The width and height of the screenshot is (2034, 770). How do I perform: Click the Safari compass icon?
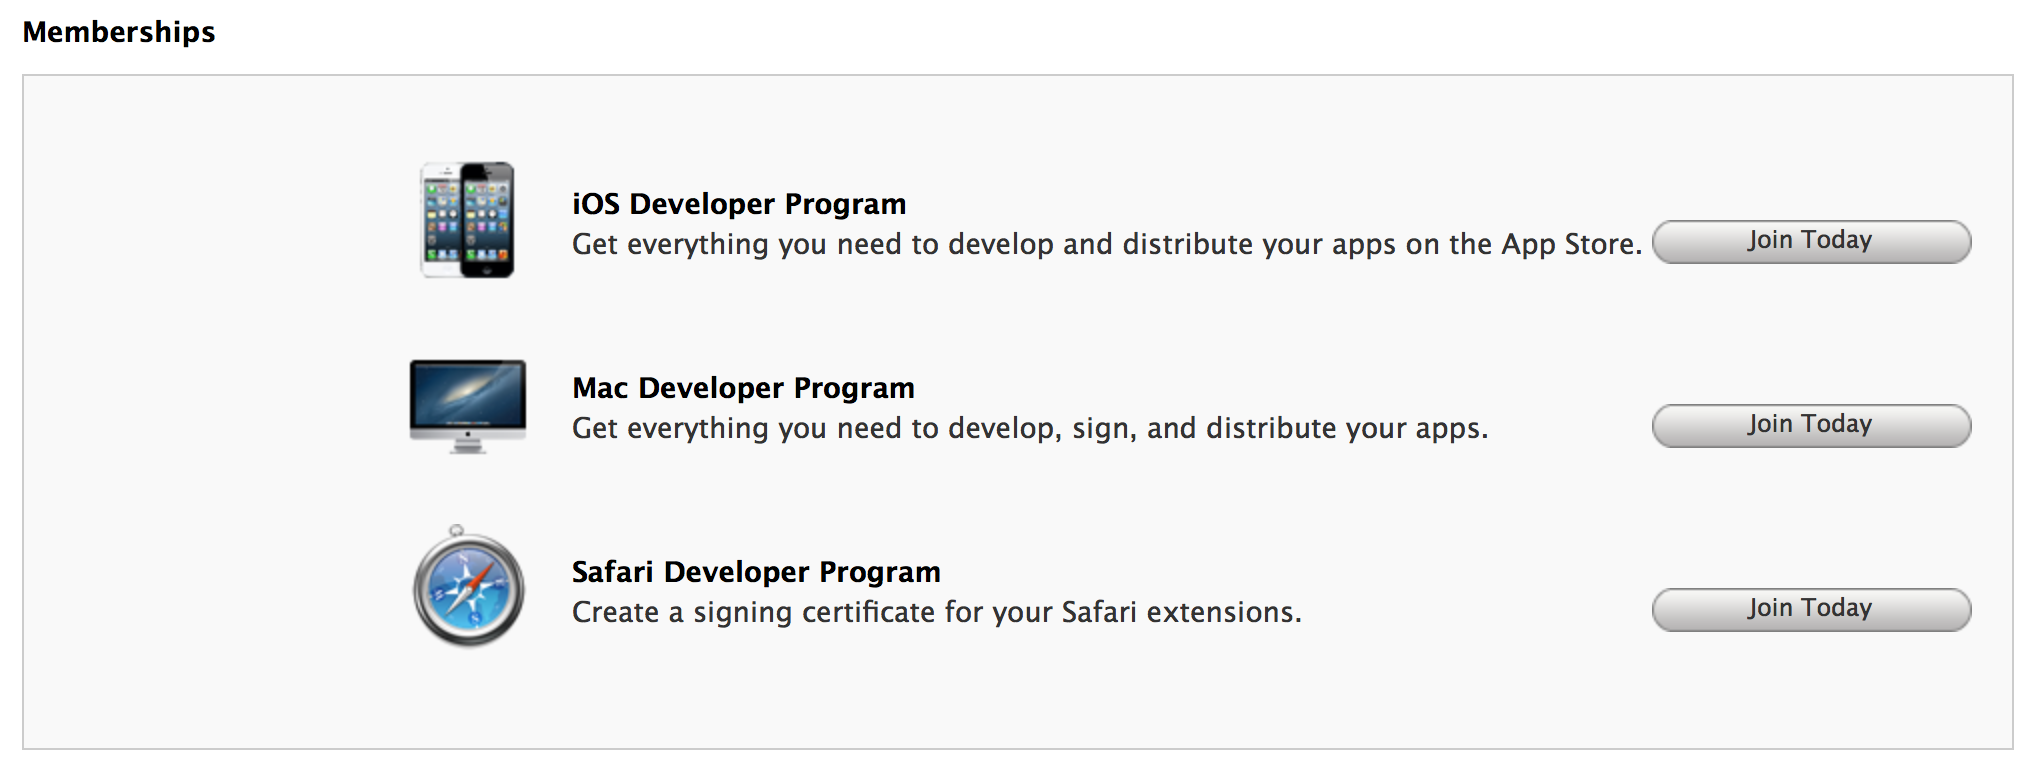click(468, 586)
